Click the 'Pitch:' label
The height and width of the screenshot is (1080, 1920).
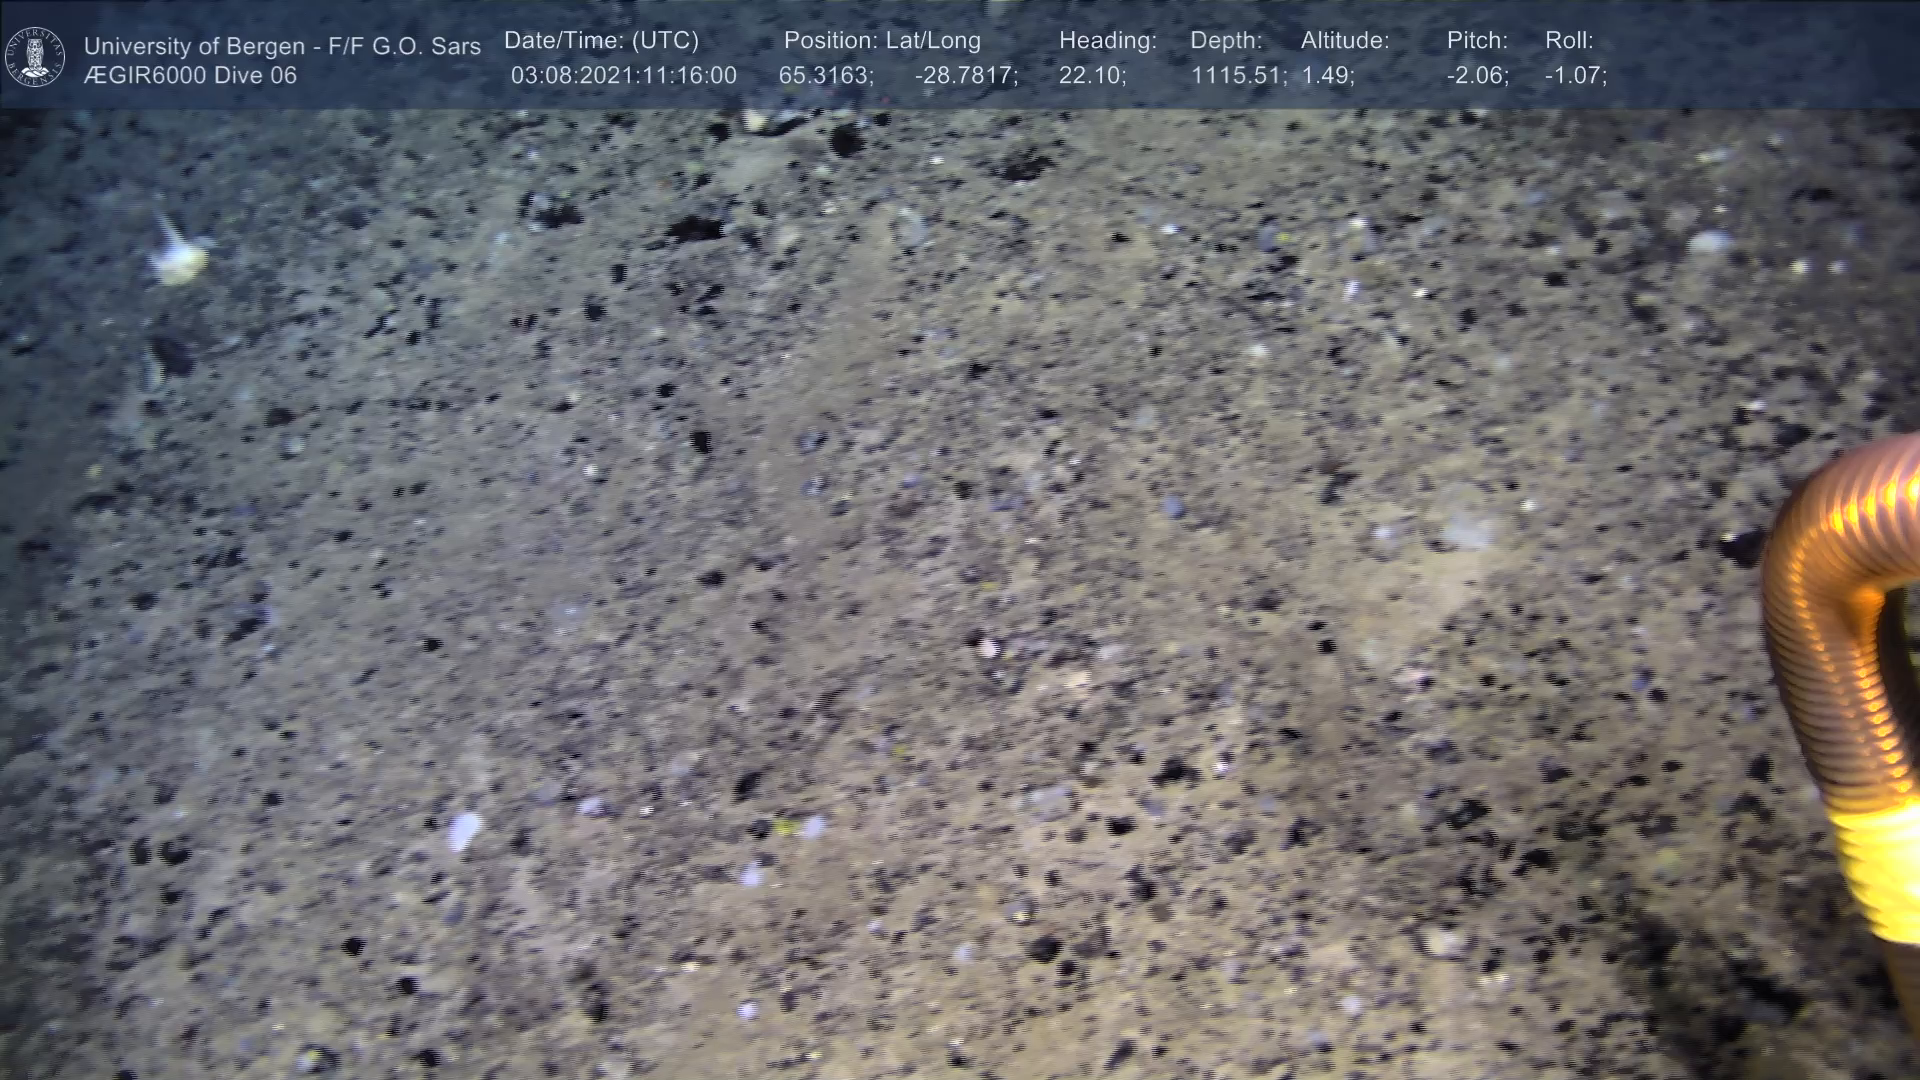point(1477,41)
